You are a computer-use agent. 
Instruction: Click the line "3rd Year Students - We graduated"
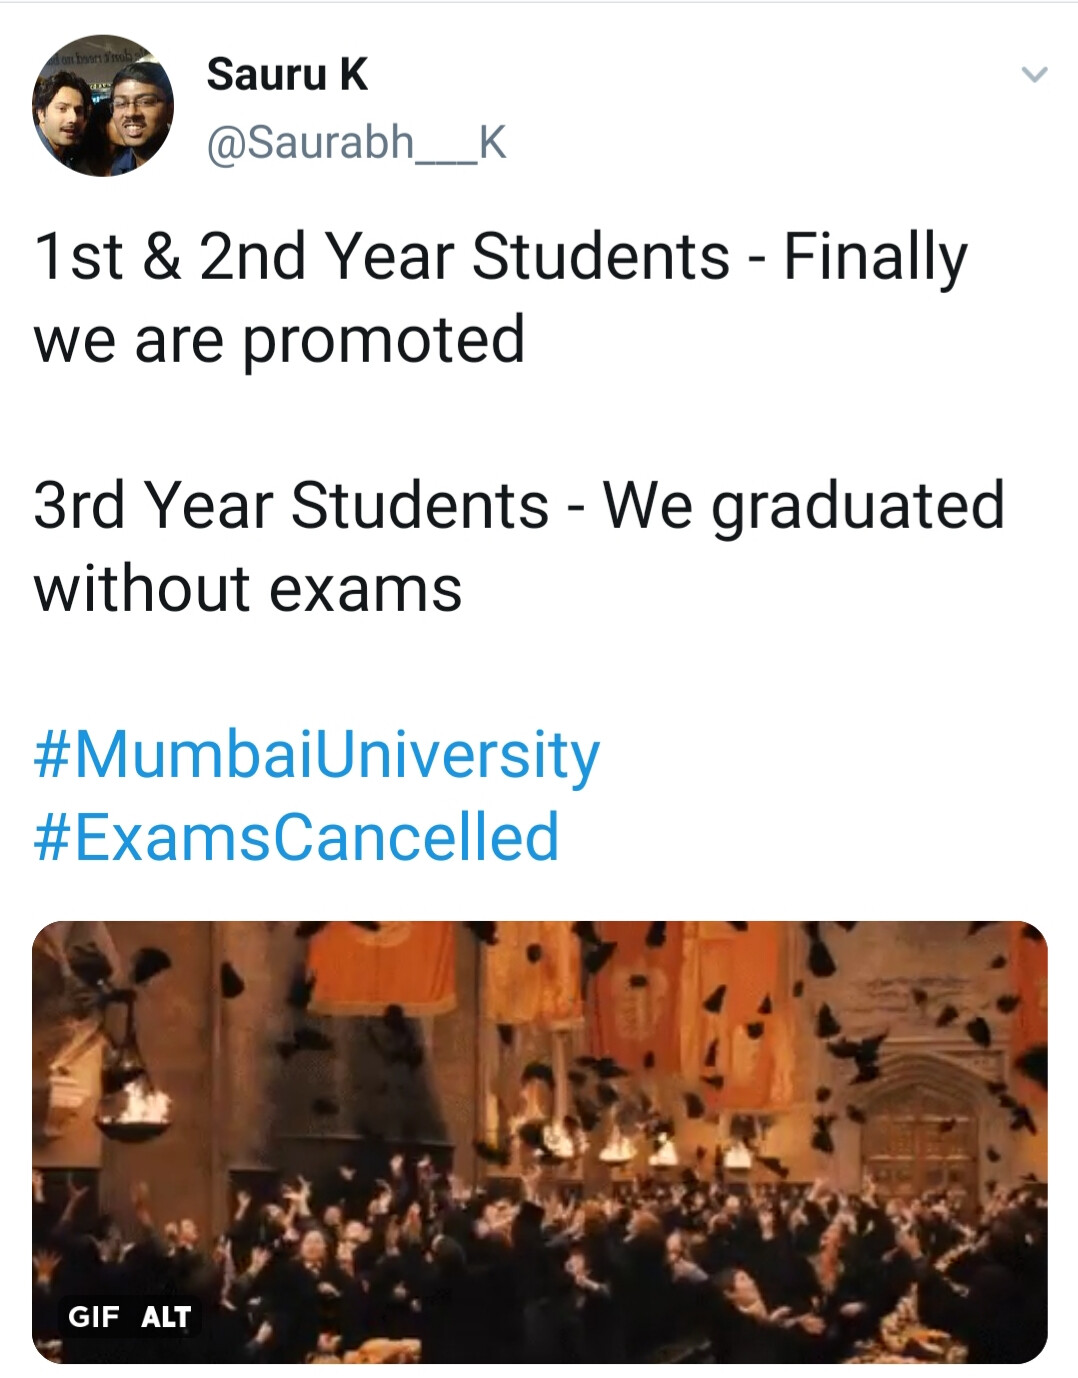tap(518, 505)
